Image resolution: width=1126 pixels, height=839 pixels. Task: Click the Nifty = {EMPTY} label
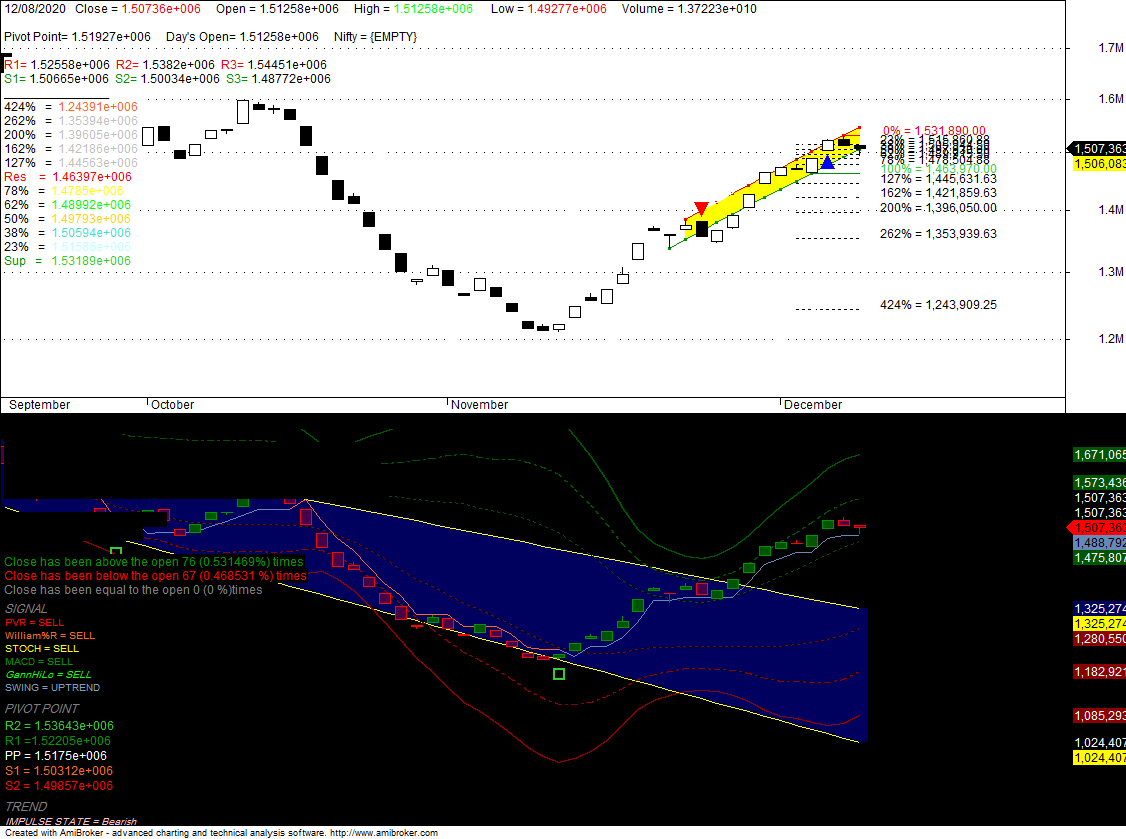click(375, 37)
